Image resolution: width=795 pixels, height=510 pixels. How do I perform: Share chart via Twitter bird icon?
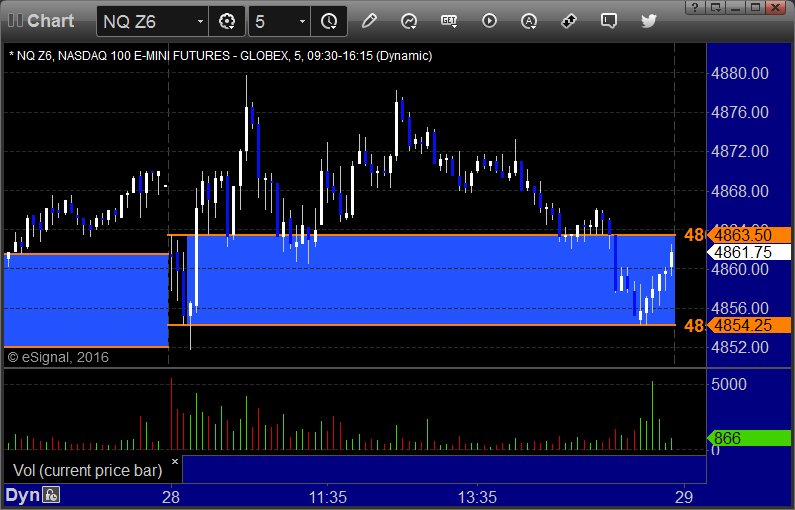point(648,21)
